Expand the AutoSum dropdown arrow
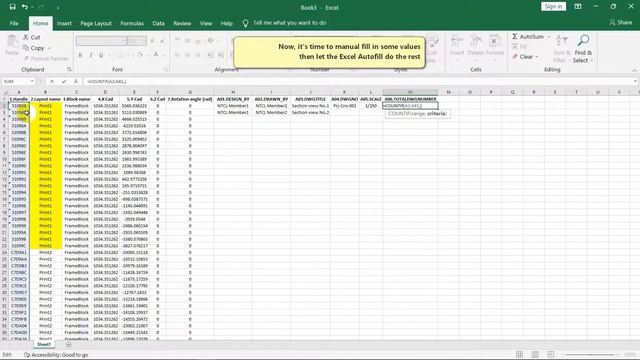Viewport: 640px width, 360px height. [549, 37]
